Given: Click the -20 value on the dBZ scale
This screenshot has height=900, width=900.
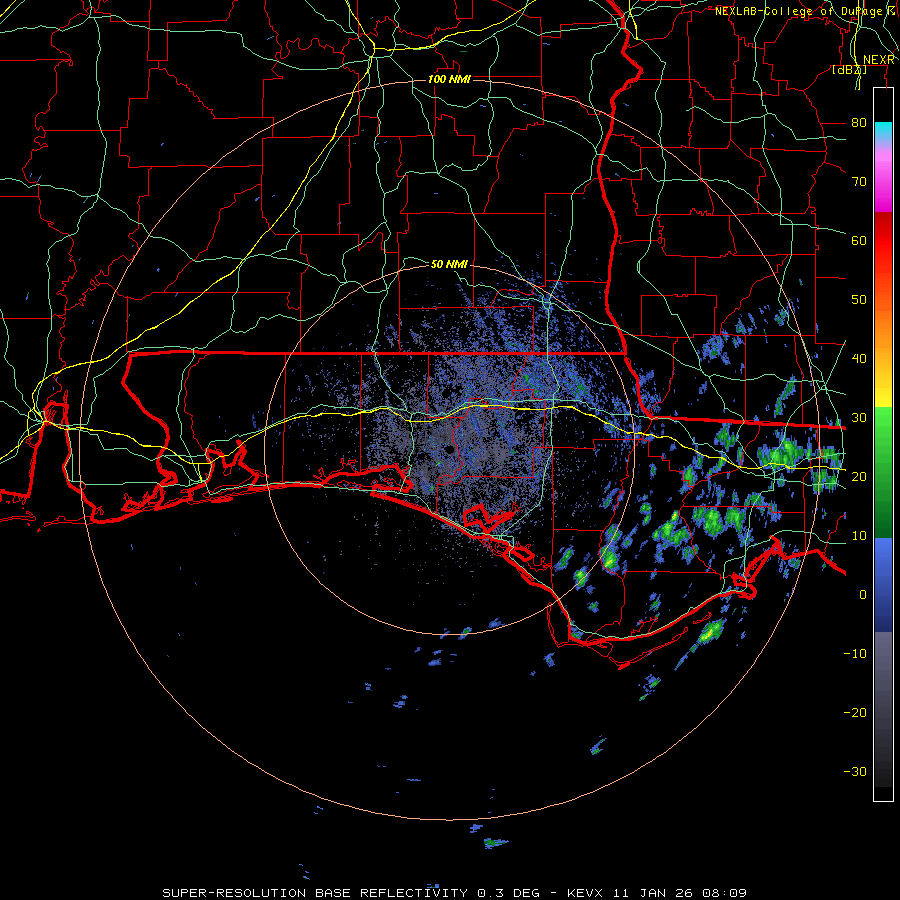Looking at the screenshot, I should 855,712.
